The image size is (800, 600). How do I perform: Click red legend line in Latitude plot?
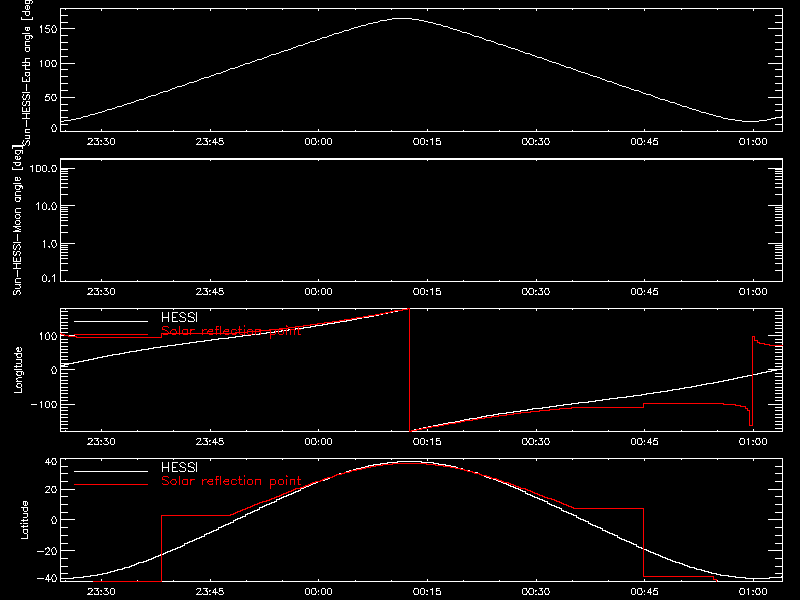pyautogui.click(x=111, y=485)
